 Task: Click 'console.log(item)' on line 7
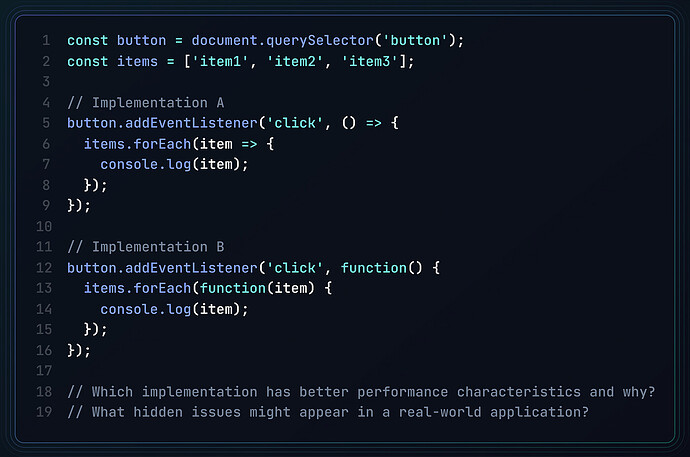[174, 165]
